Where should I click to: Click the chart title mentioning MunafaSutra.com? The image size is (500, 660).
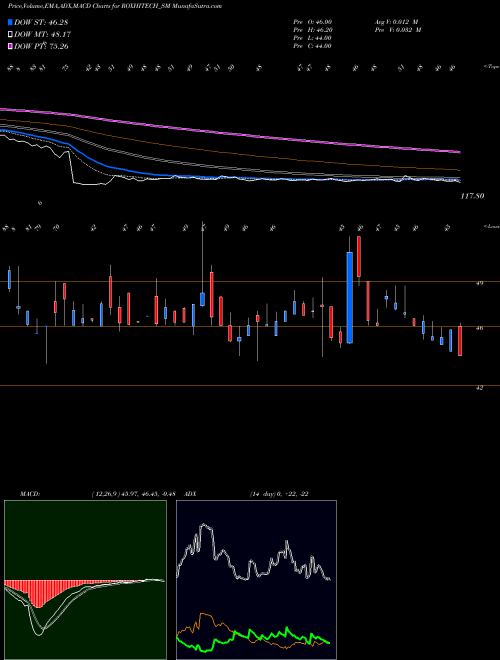pos(115,6)
